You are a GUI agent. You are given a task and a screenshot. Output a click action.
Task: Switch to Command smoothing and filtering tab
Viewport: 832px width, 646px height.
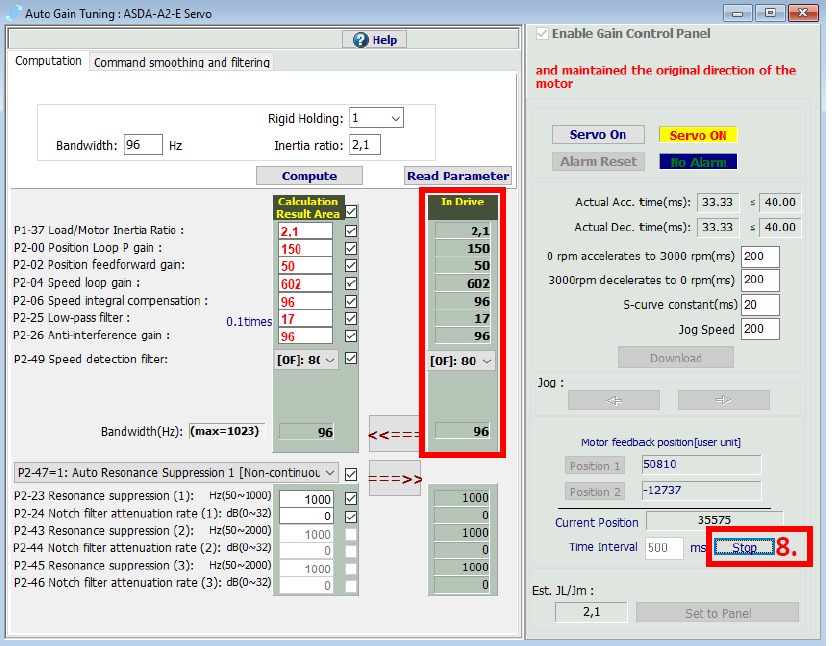coord(181,62)
